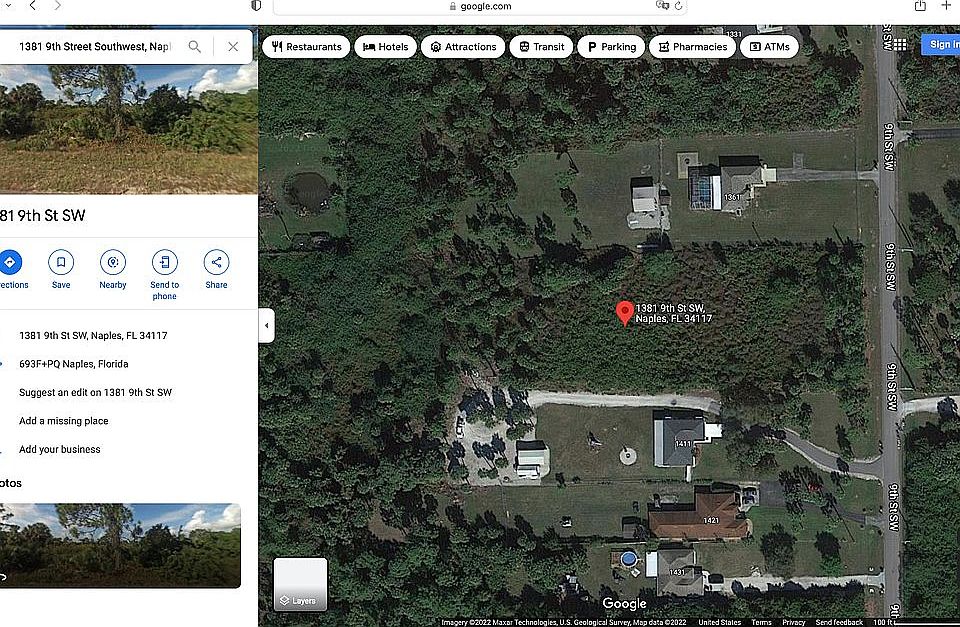
Task: Click Add a missing place
Action: (x=64, y=421)
